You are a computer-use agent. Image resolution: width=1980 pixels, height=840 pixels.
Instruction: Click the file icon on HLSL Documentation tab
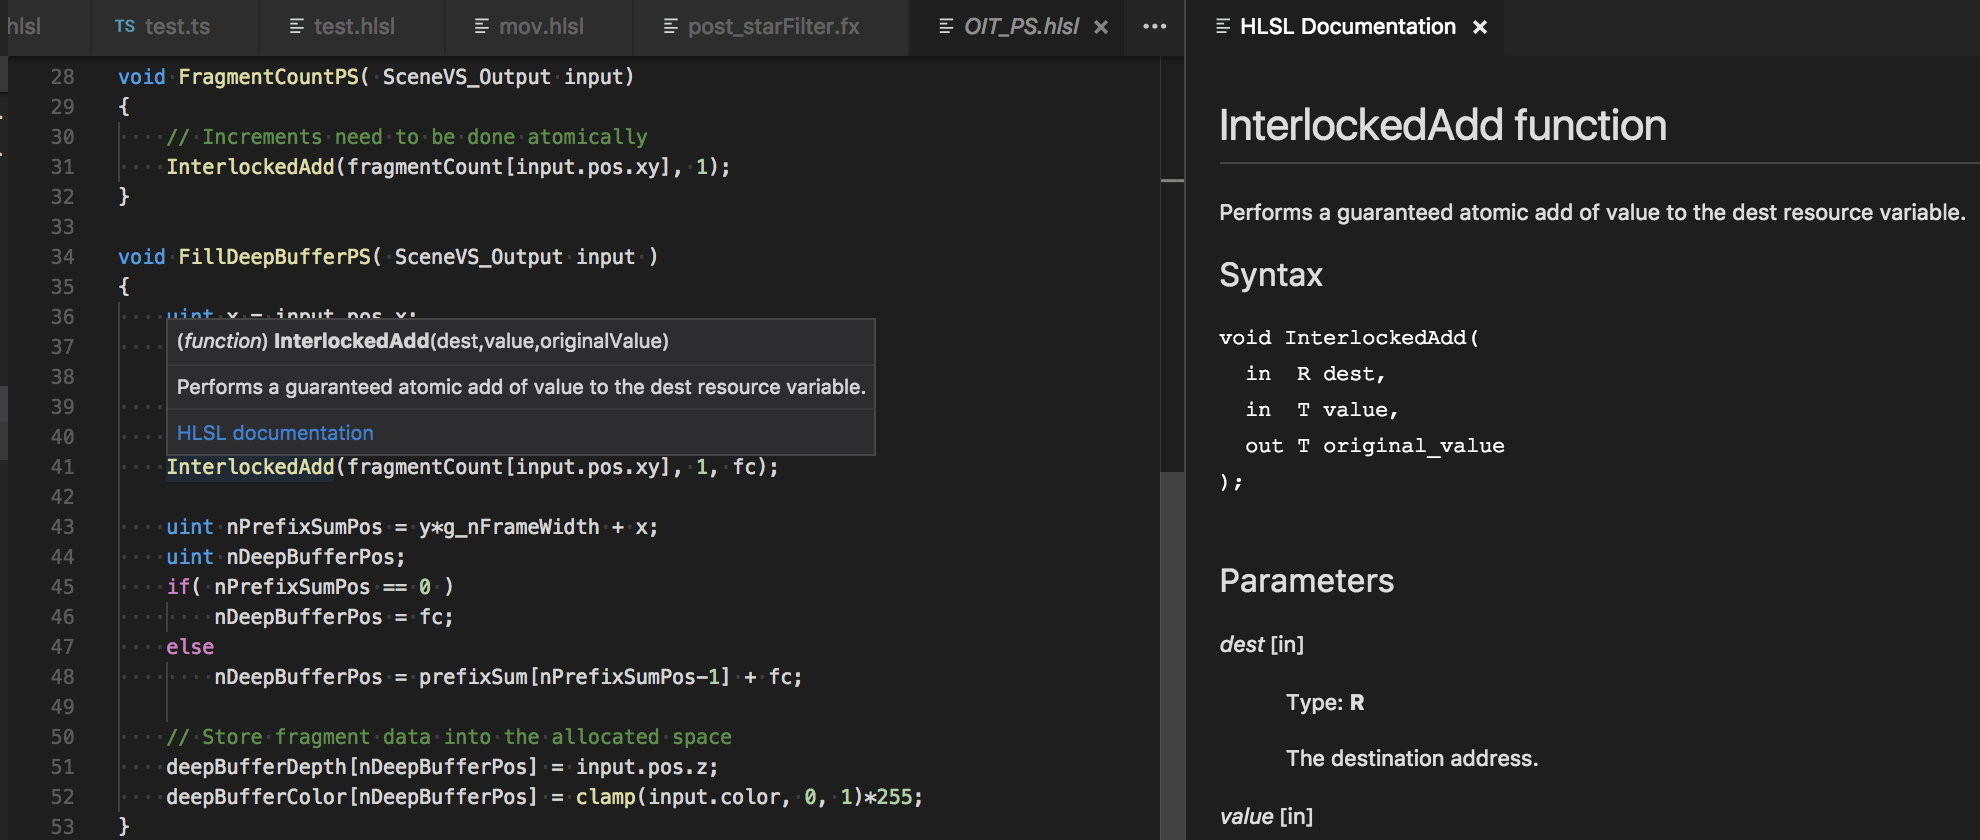pos(1223,26)
